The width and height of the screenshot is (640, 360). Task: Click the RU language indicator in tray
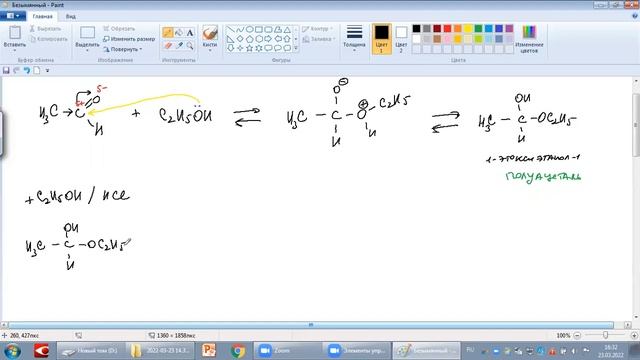[x=470, y=350]
